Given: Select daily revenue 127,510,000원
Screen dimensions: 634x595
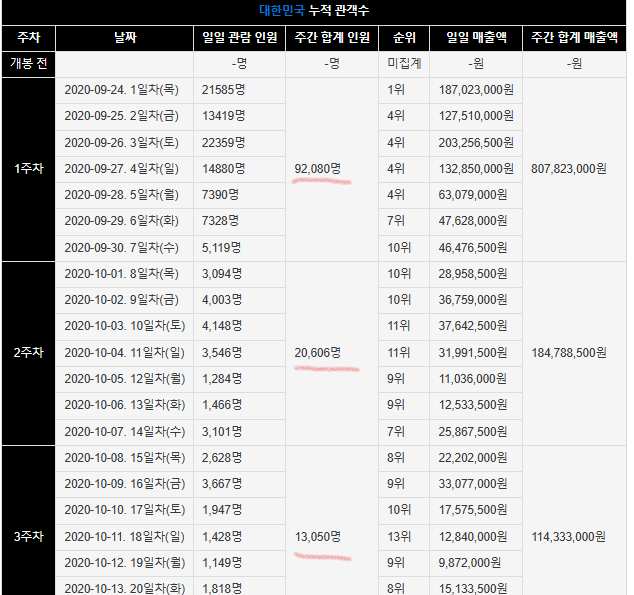Looking at the screenshot, I should (x=476, y=116).
